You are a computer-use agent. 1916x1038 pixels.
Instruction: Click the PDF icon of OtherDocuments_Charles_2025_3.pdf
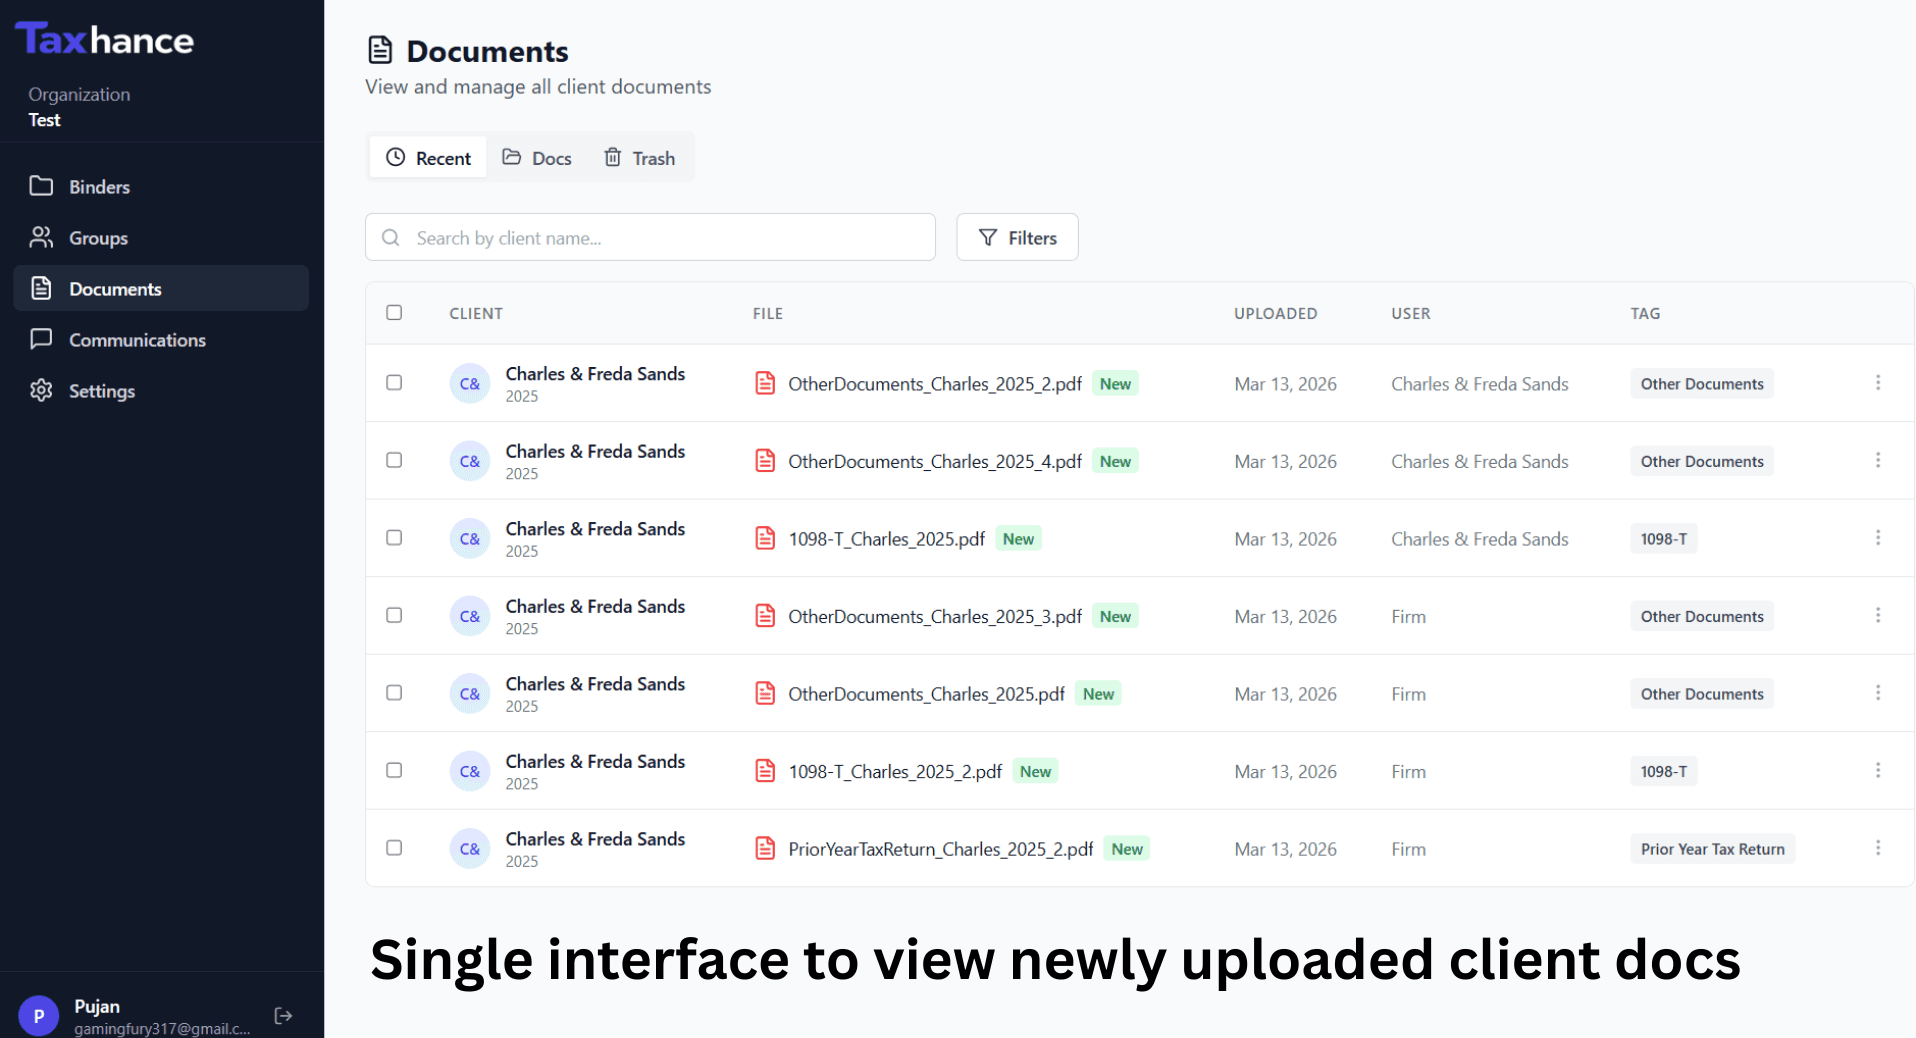pyautogui.click(x=765, y=616)
